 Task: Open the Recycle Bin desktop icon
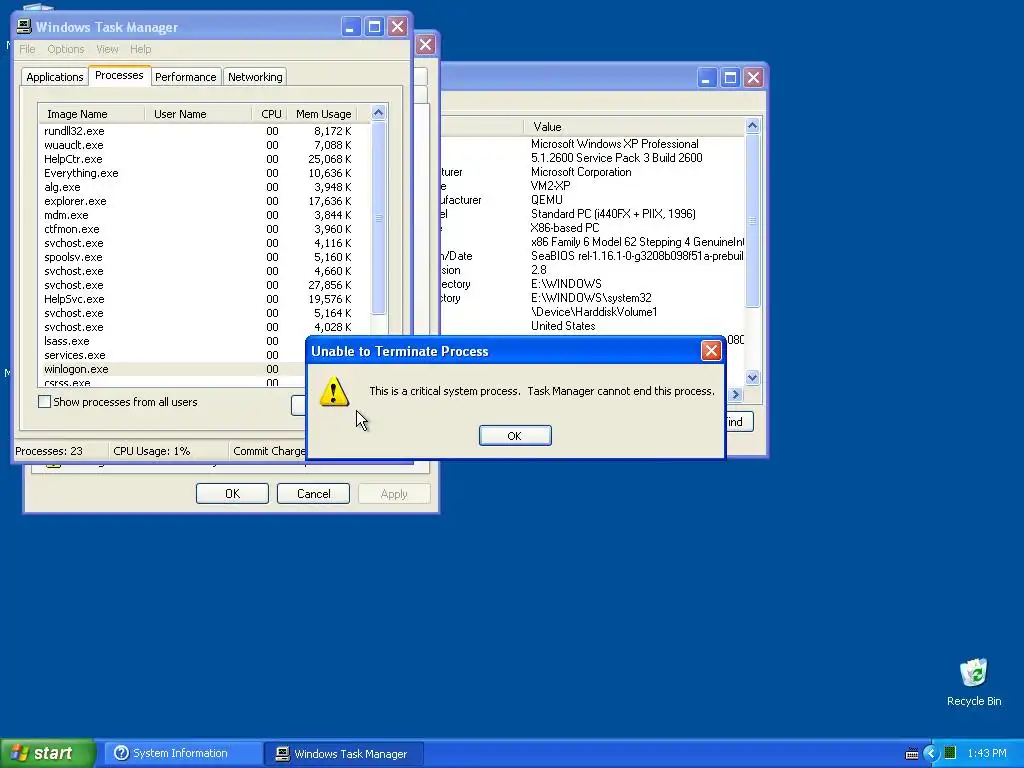(x=974, y=682)
